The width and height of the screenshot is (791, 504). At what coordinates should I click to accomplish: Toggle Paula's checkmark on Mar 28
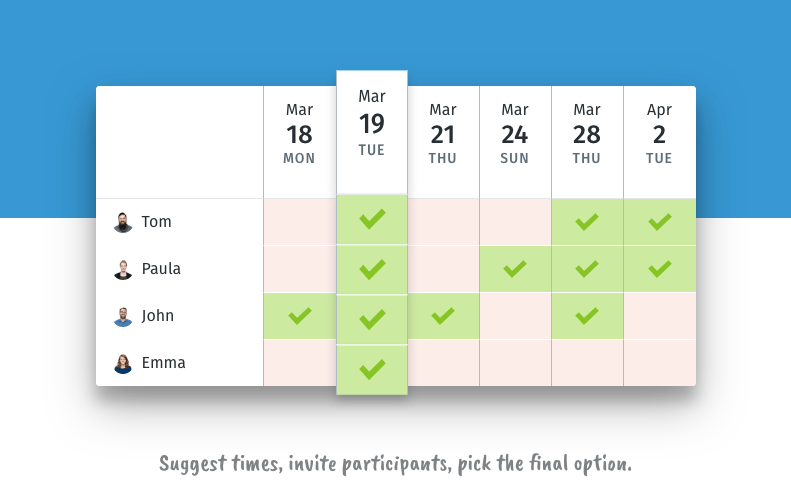pyautogui.click(x=587, y=269)
